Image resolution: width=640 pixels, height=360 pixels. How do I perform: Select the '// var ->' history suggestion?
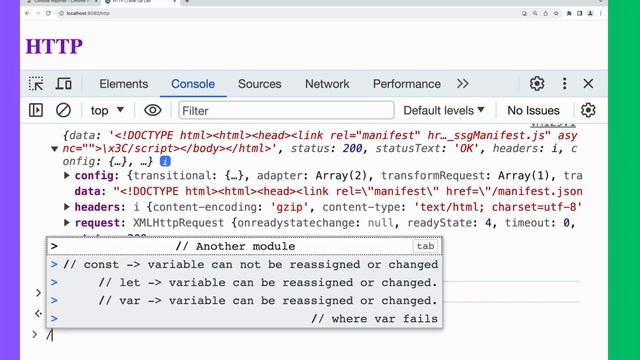[244, 300]
